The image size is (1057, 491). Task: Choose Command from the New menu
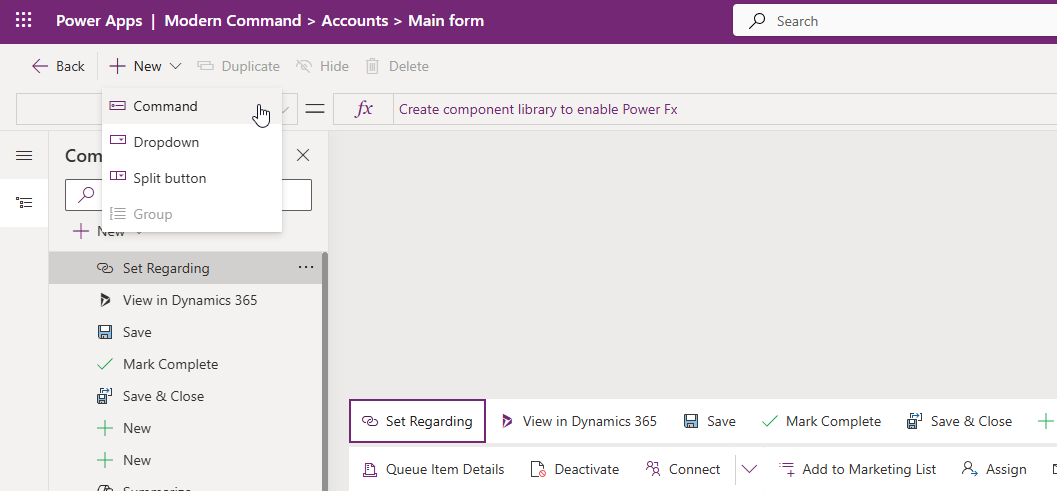pos(192,107)
